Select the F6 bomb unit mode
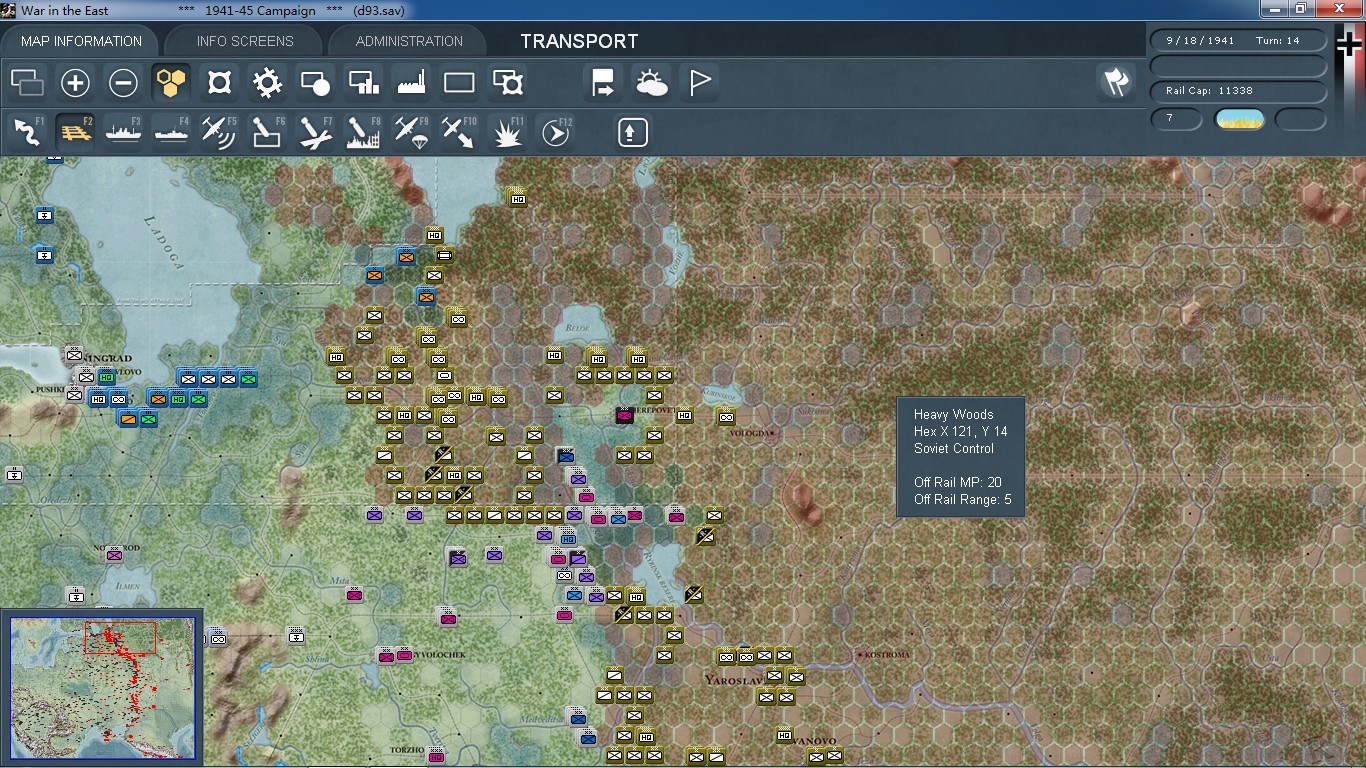The image size is (1366, 768). pyautogui.click(x=267, y=132)
